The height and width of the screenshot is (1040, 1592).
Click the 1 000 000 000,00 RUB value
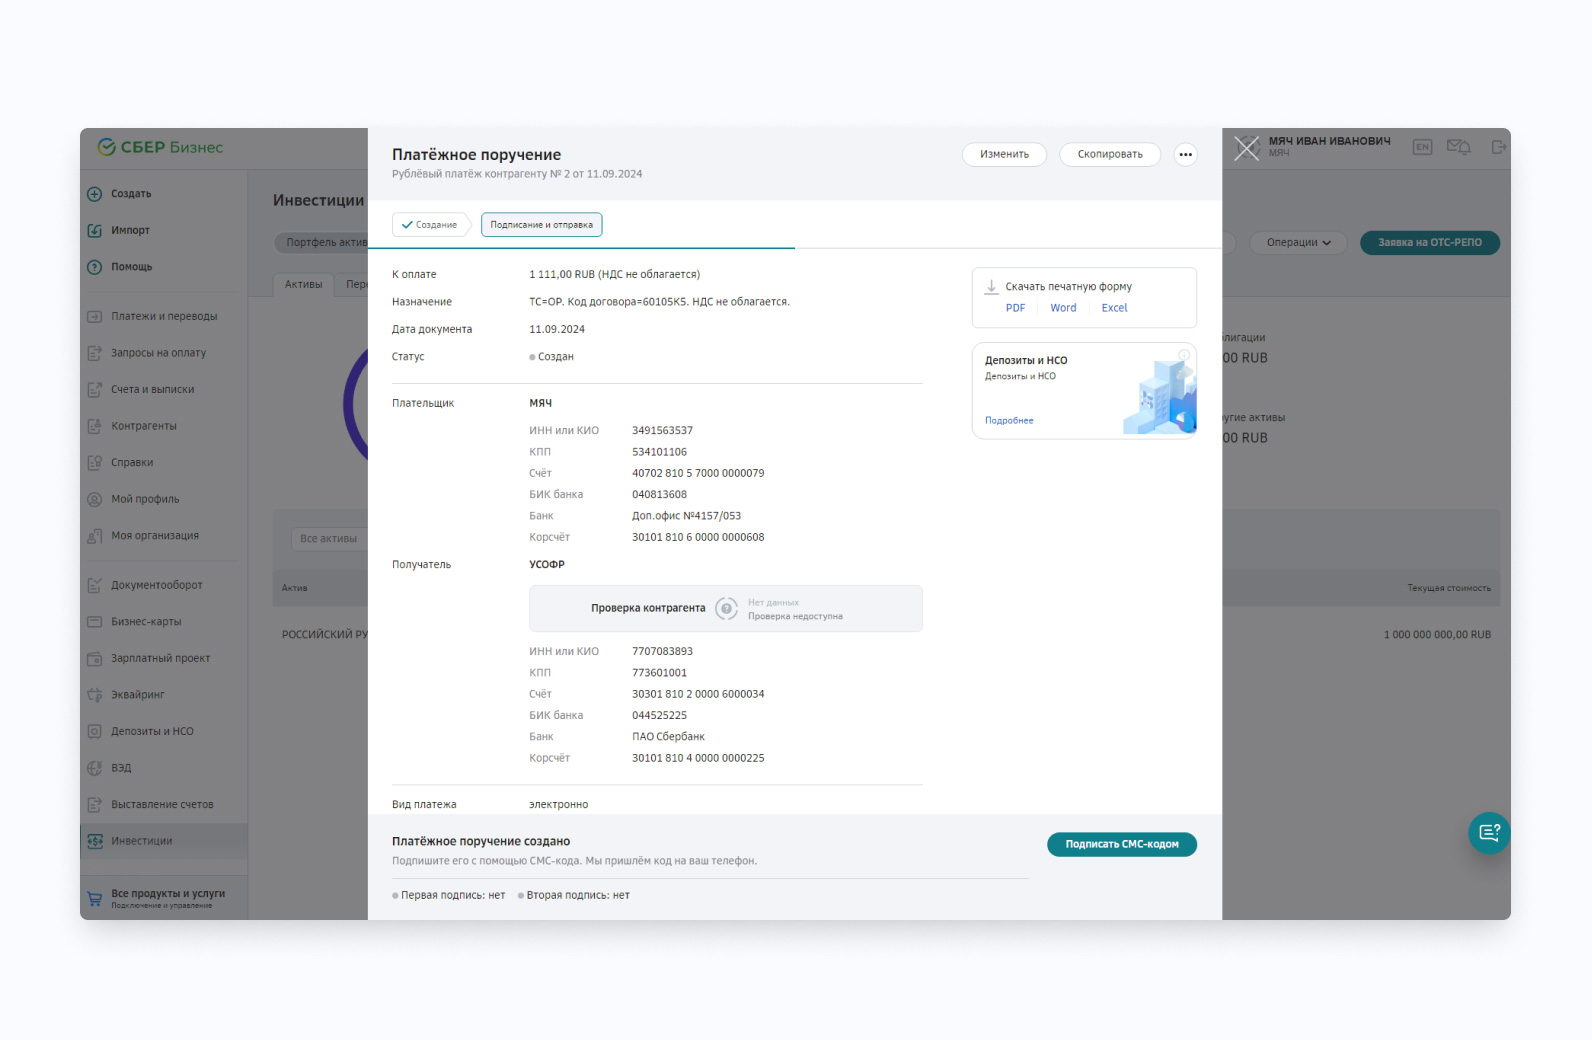pyautogui.click(x=1437, y=635)
